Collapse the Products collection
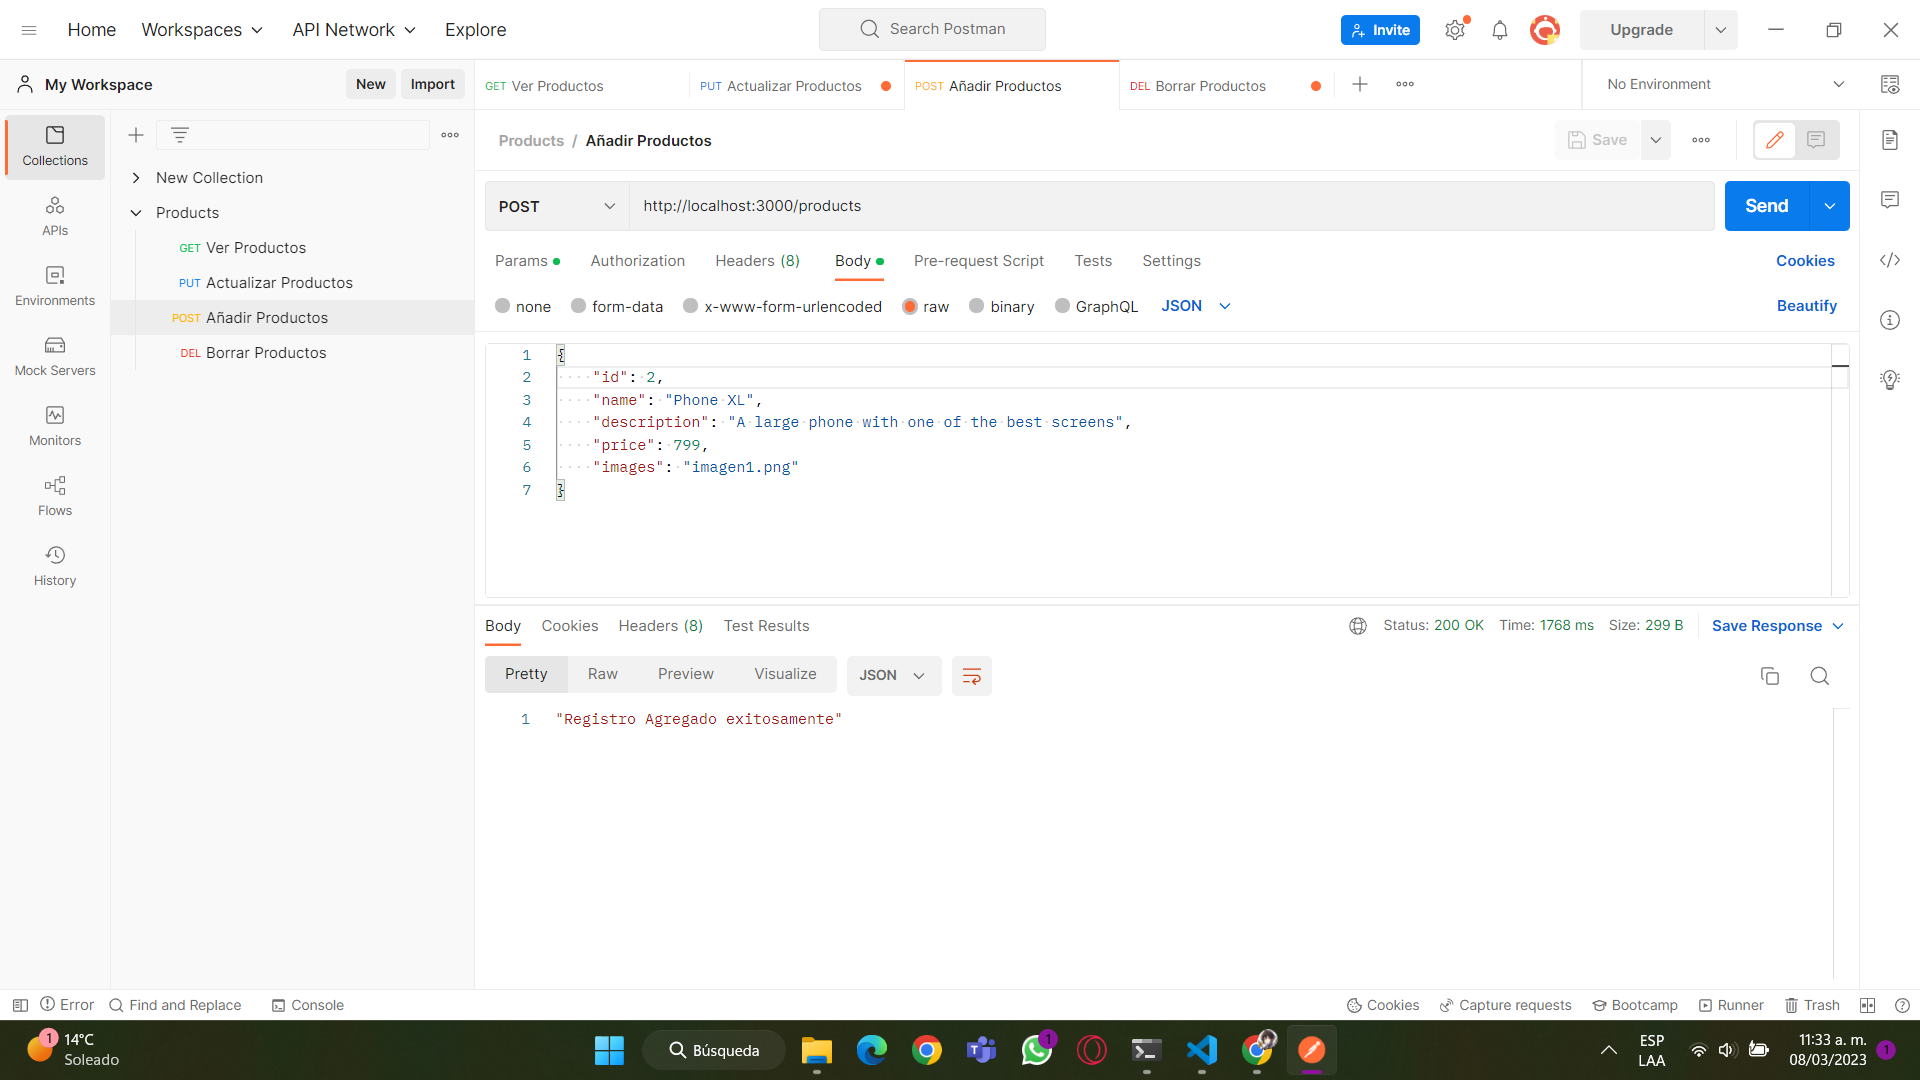This screenshot has height=1080, width=1920. (136, 212)
